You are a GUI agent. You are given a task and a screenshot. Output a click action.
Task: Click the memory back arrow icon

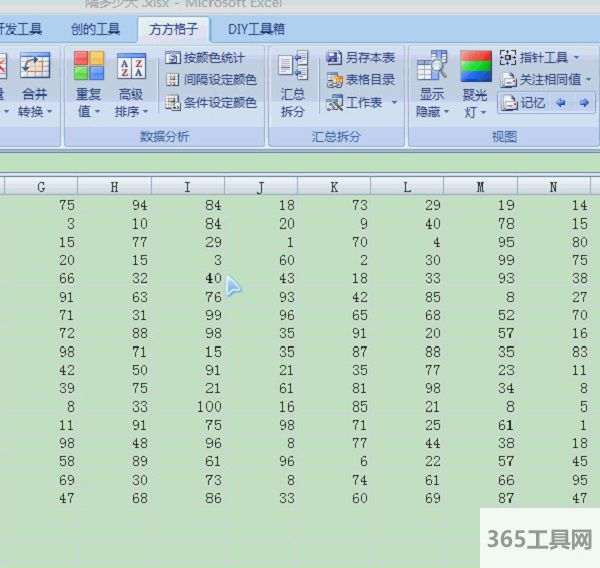point(560,103)
